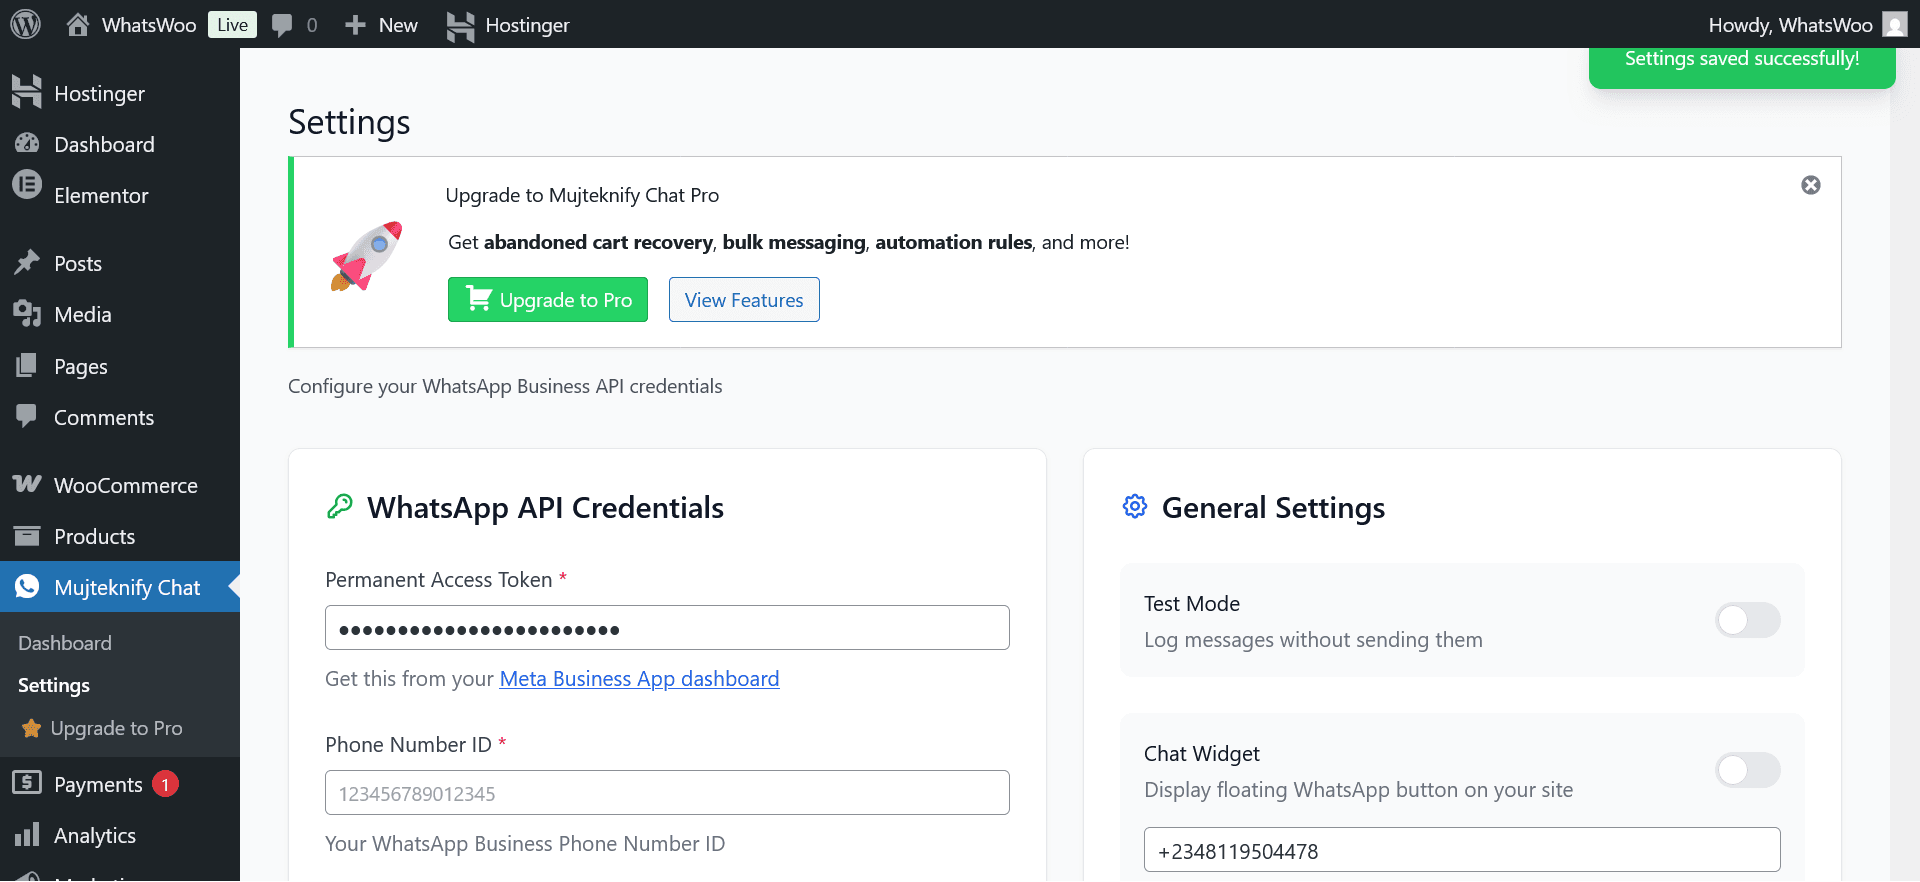Click the WordPress logo icon
This screenshot has height=882, width=1920.
(x=25, y=24)
